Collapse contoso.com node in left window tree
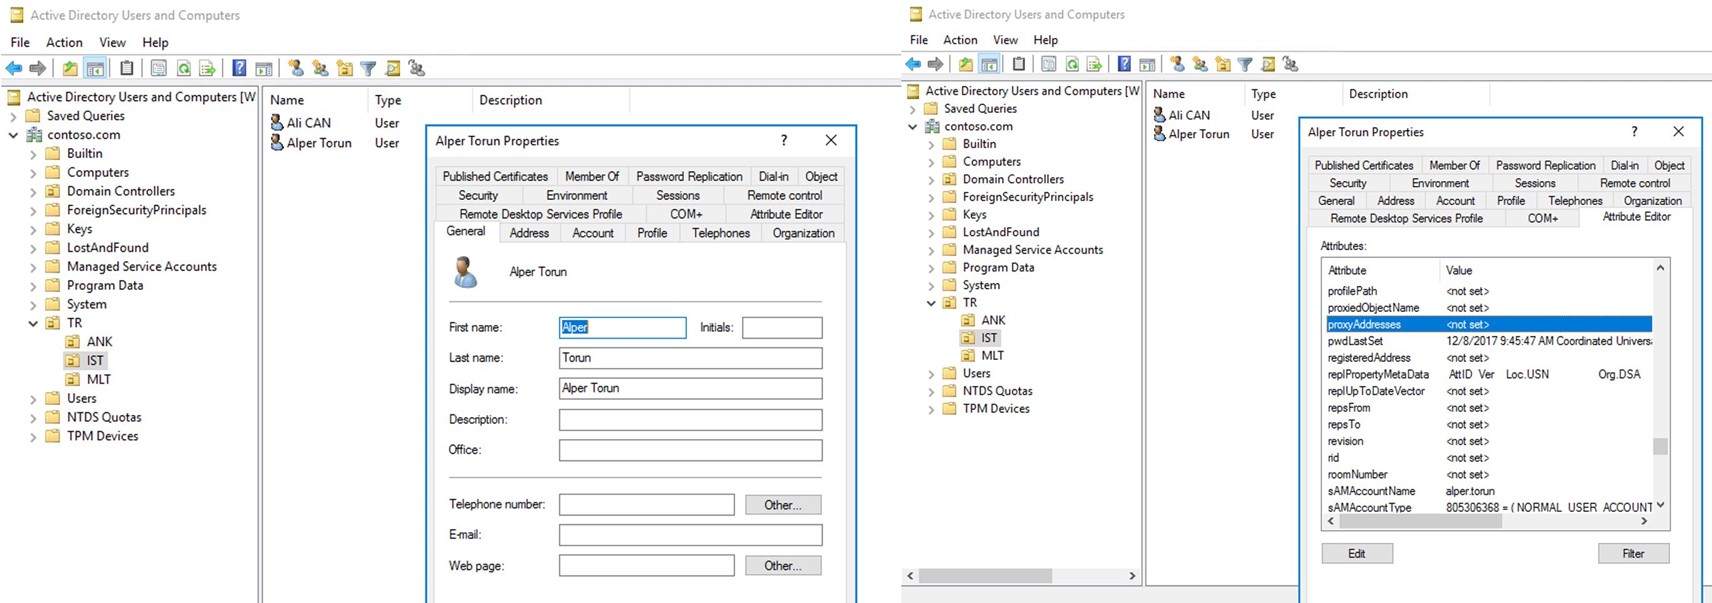The image size is (1712, 603). (x=14, y=135)
